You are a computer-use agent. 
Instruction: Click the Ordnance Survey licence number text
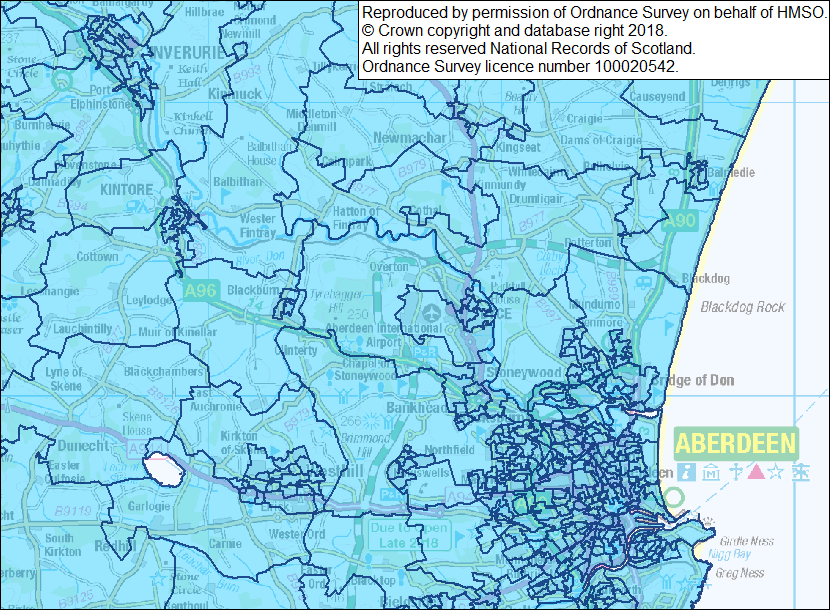point(520,66)
